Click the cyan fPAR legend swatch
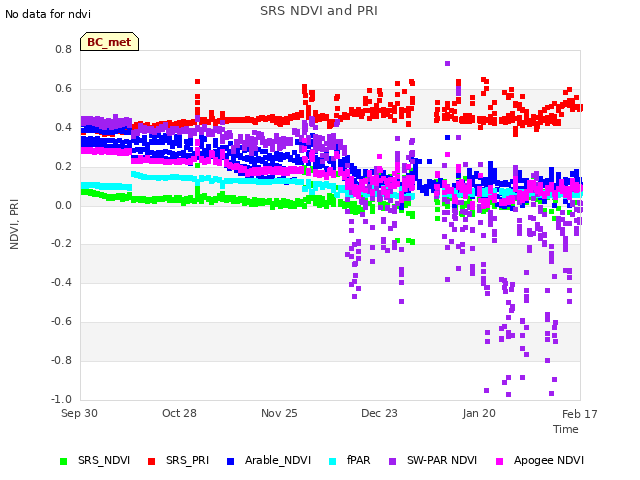 click(x=333, y=461)
